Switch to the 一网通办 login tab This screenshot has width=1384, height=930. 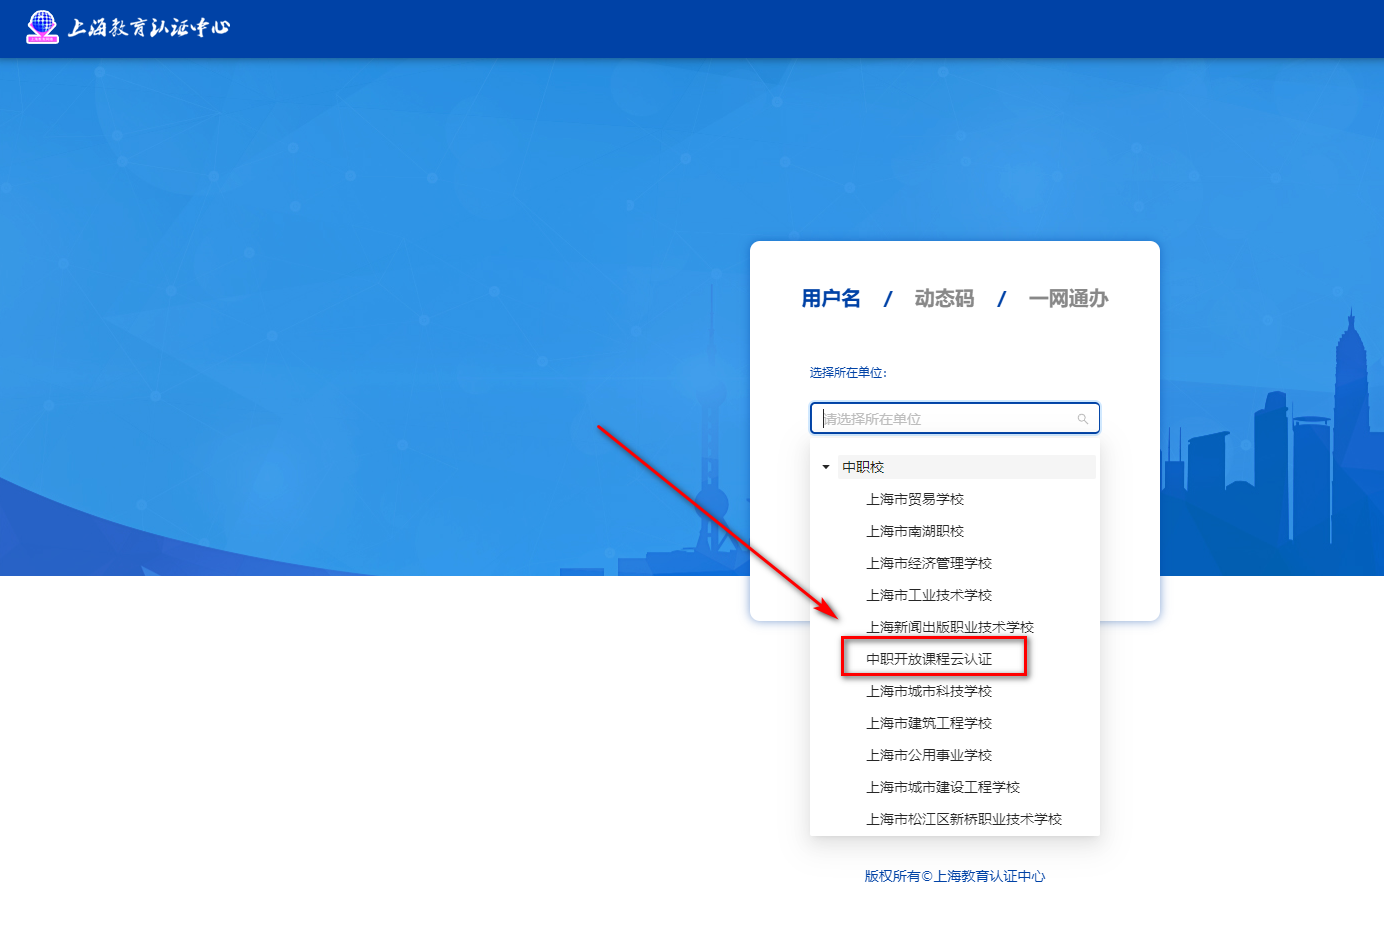[1068, 298]
